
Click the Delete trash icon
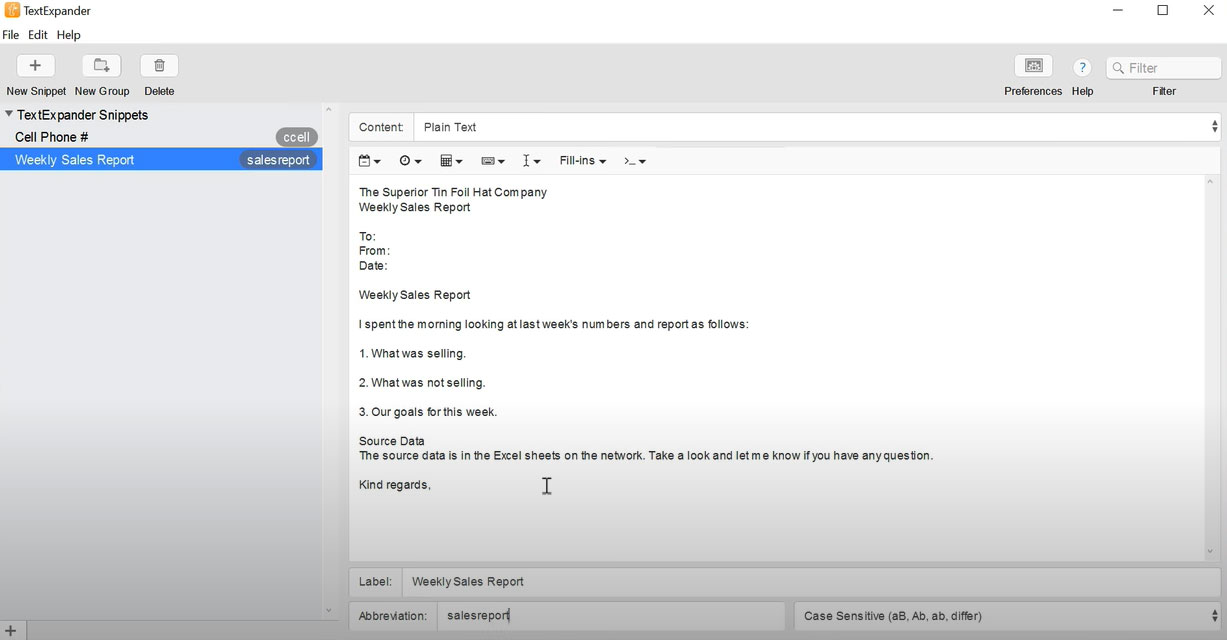coord(159,66)
